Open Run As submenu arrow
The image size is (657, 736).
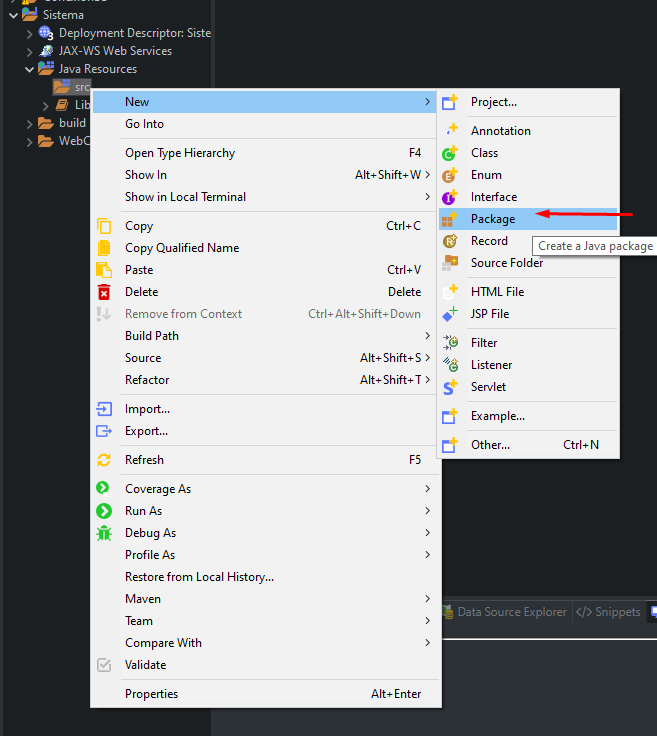coord(427,511)
